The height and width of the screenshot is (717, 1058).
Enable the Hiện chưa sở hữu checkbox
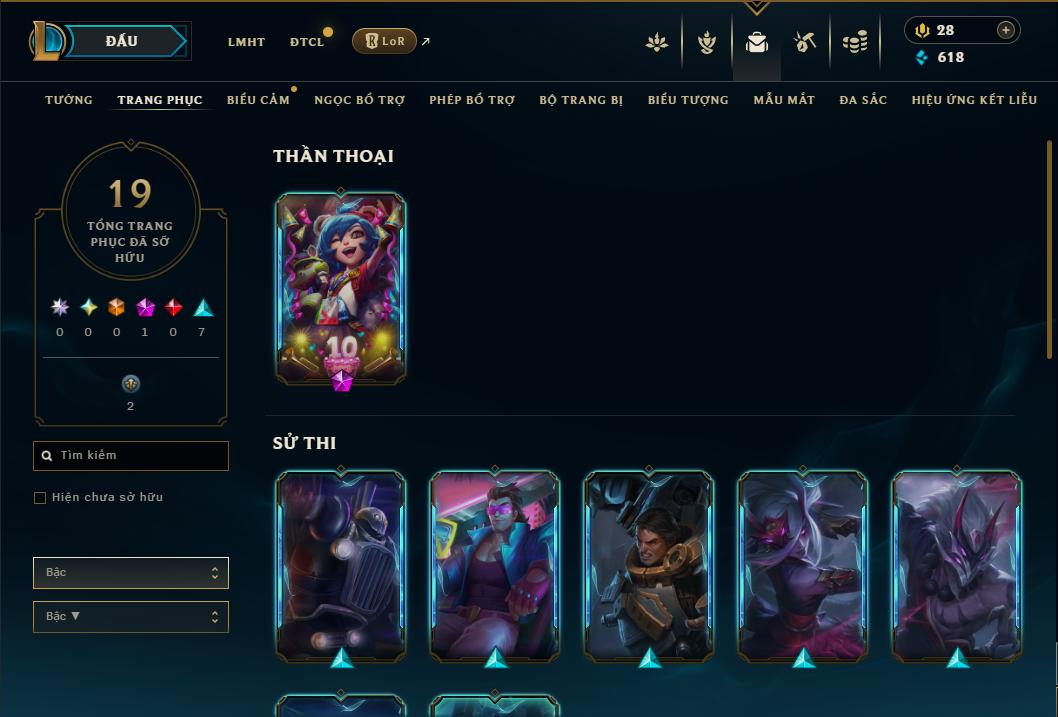40,498
